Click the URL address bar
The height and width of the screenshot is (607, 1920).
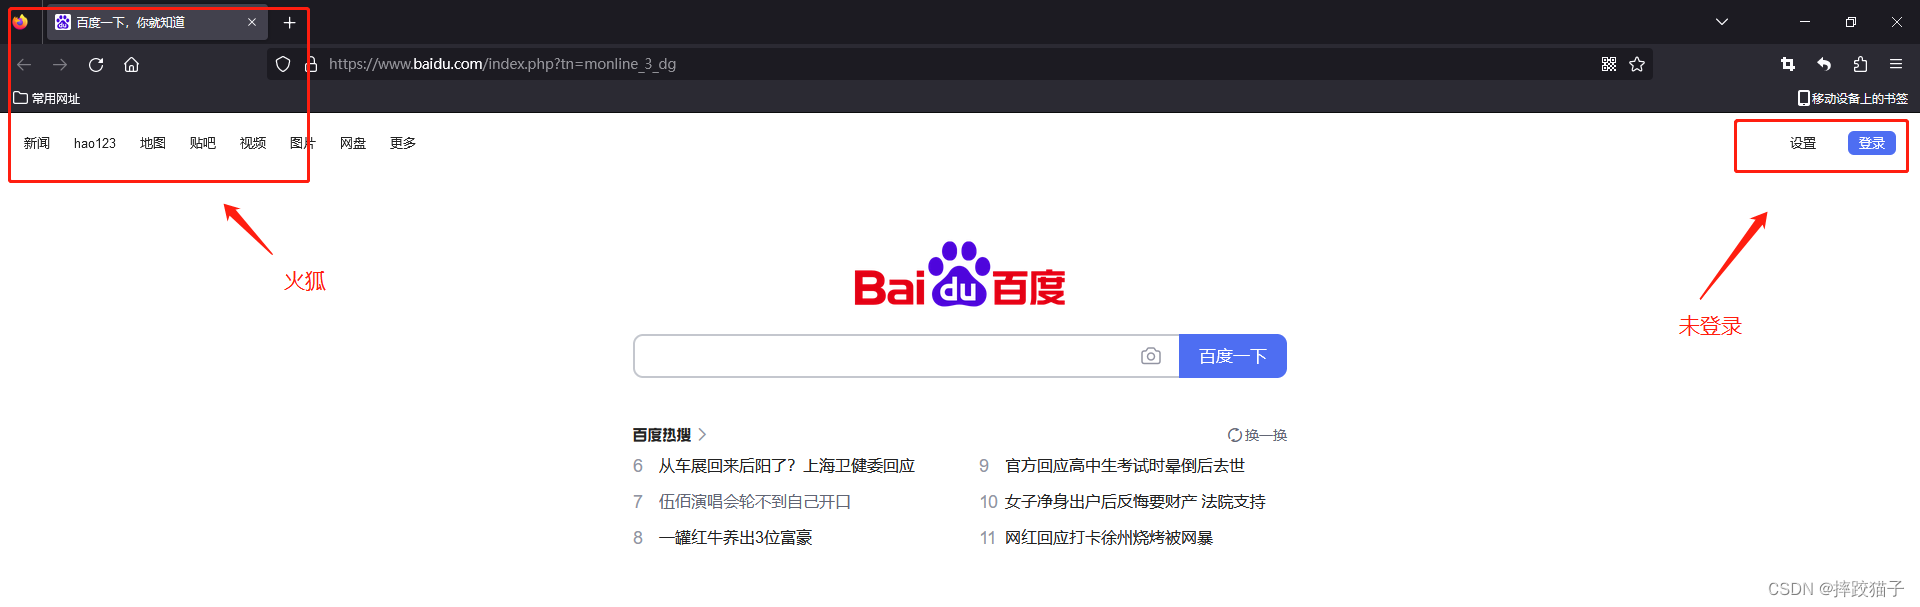pyautogui.click(x=958, y=64)
